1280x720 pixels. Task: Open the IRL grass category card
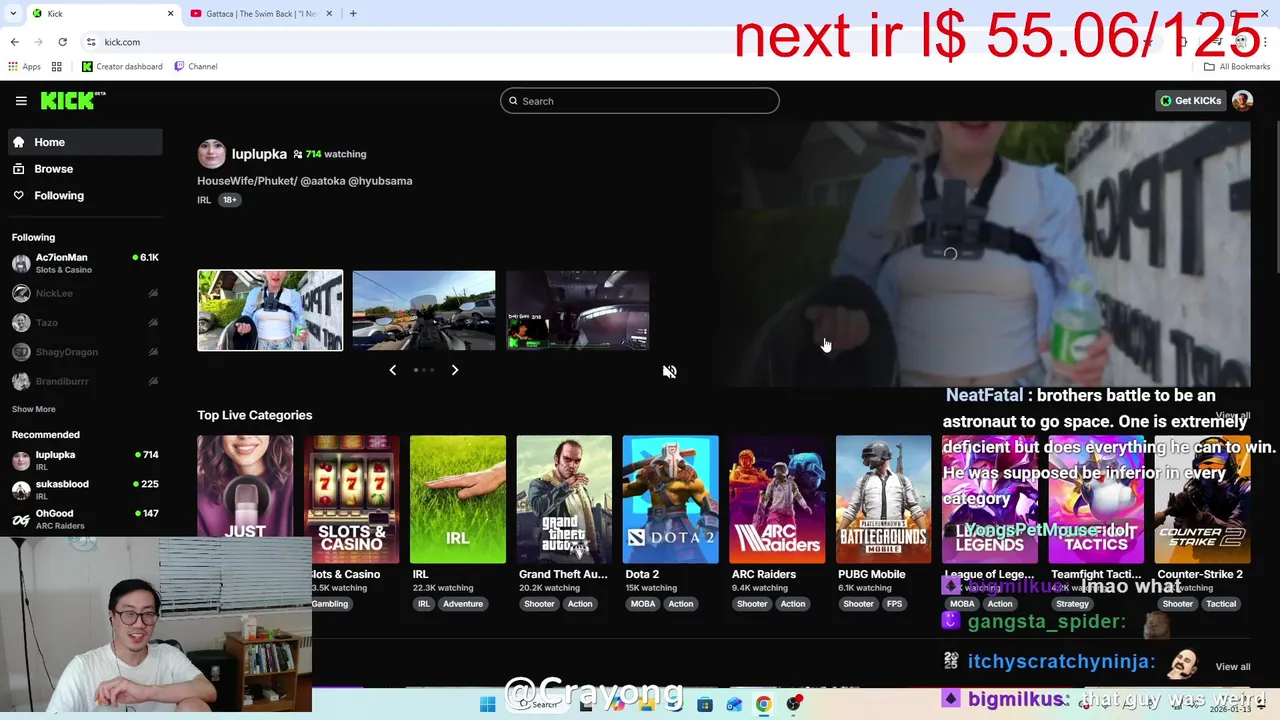point(457,499)
